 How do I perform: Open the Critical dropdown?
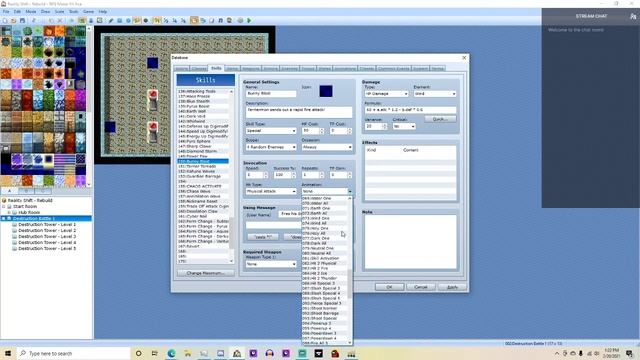404,127
